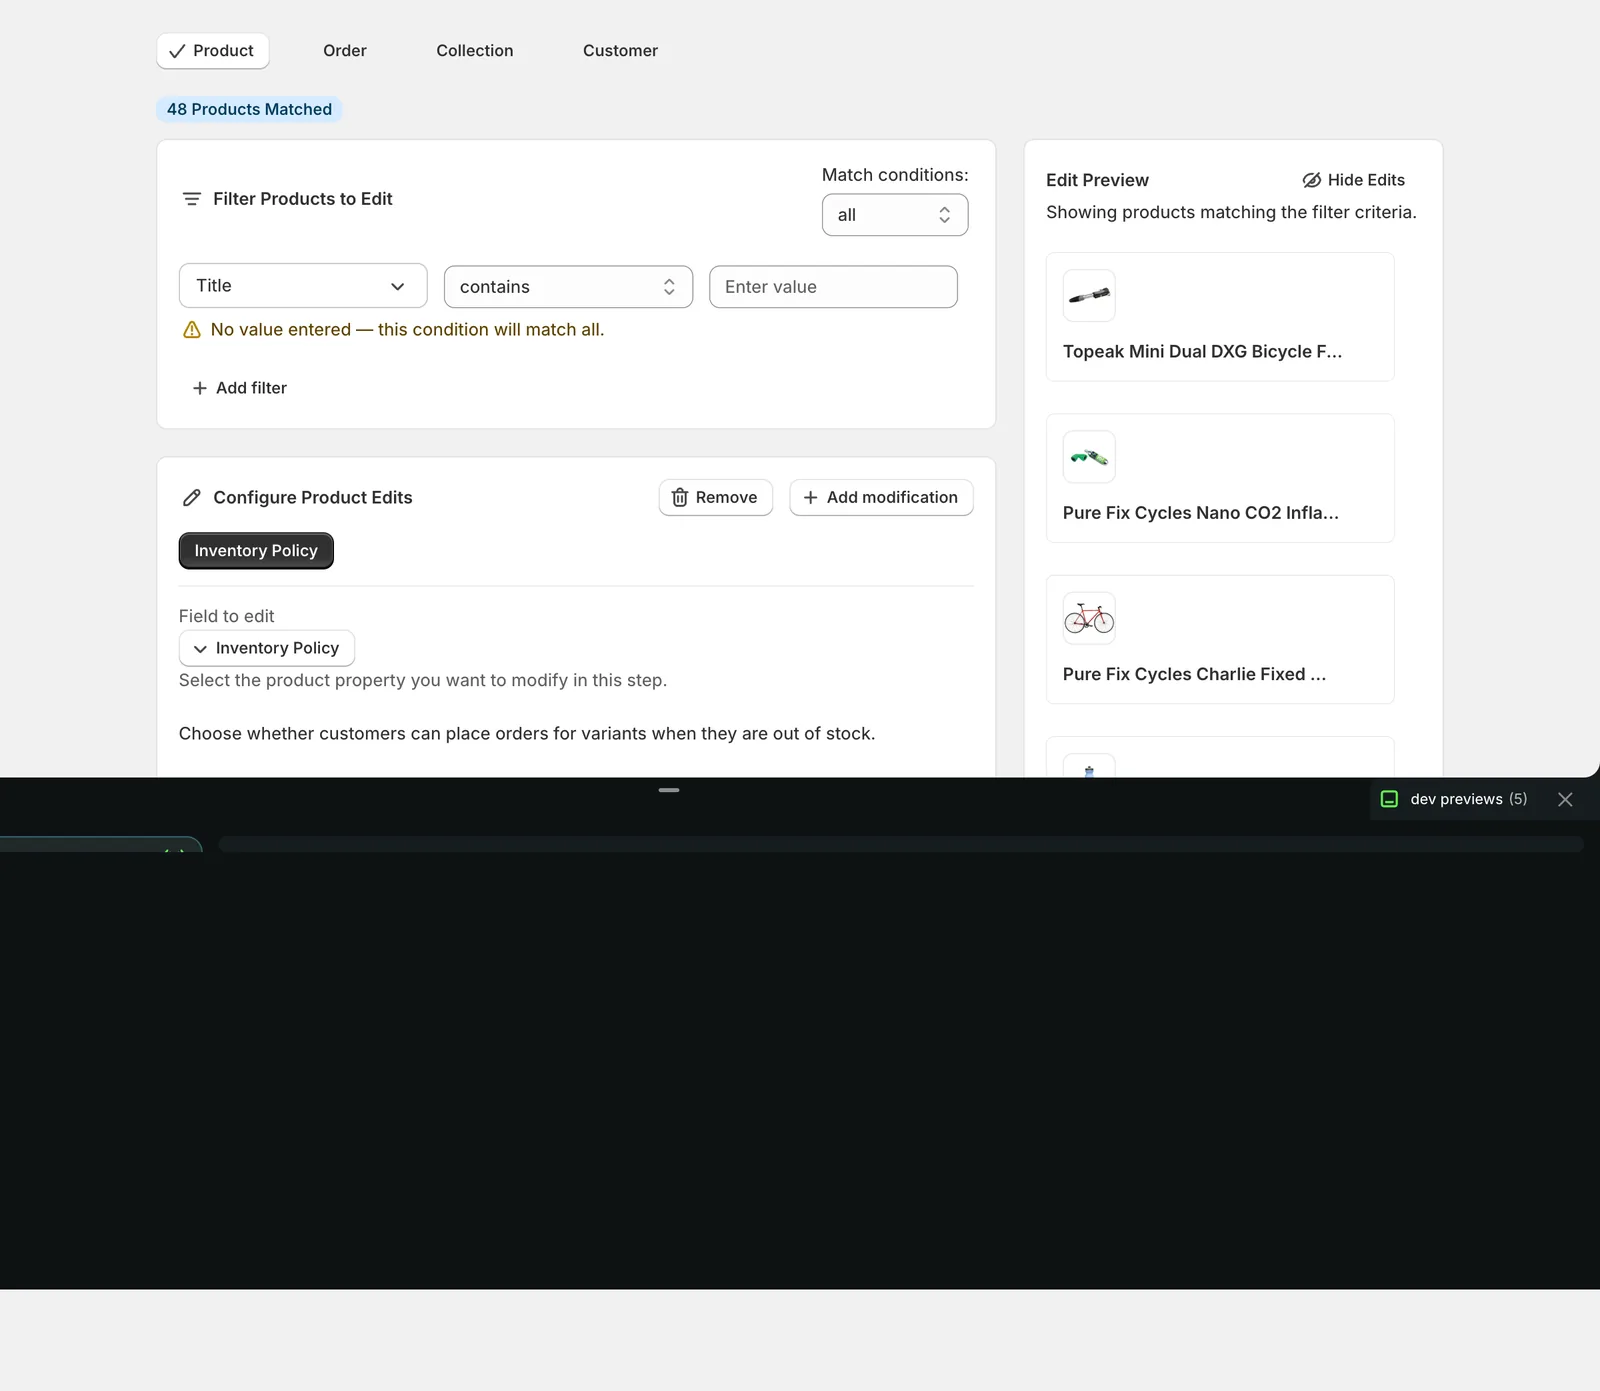Viewport: 1600px width, 1391px height.
Task: Click the Pure Fix Cycles Charlie Fixed title
Action: point(1194,674)
